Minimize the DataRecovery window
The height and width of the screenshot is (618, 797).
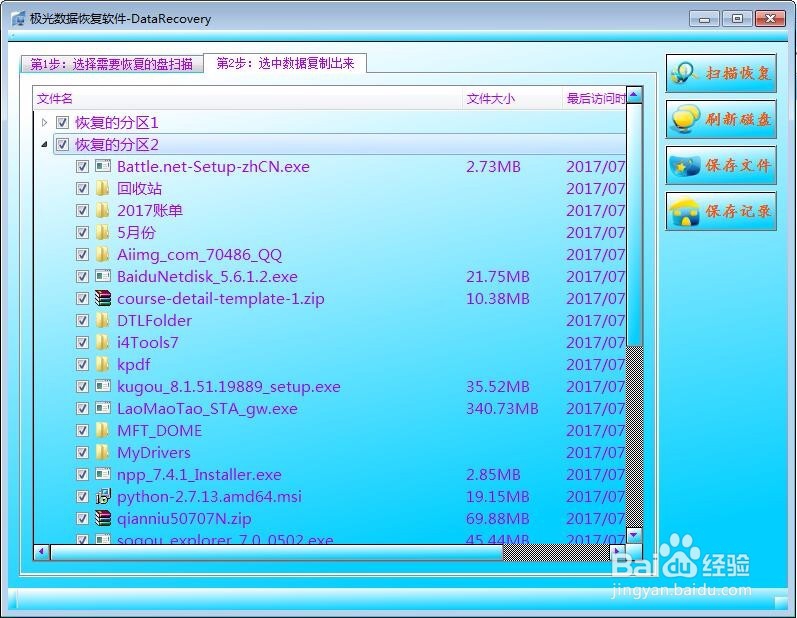pos(704,19)
